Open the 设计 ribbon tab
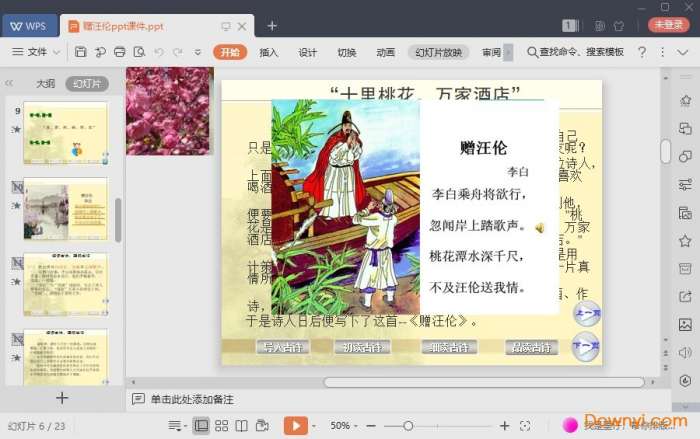 tap(308, 52)
